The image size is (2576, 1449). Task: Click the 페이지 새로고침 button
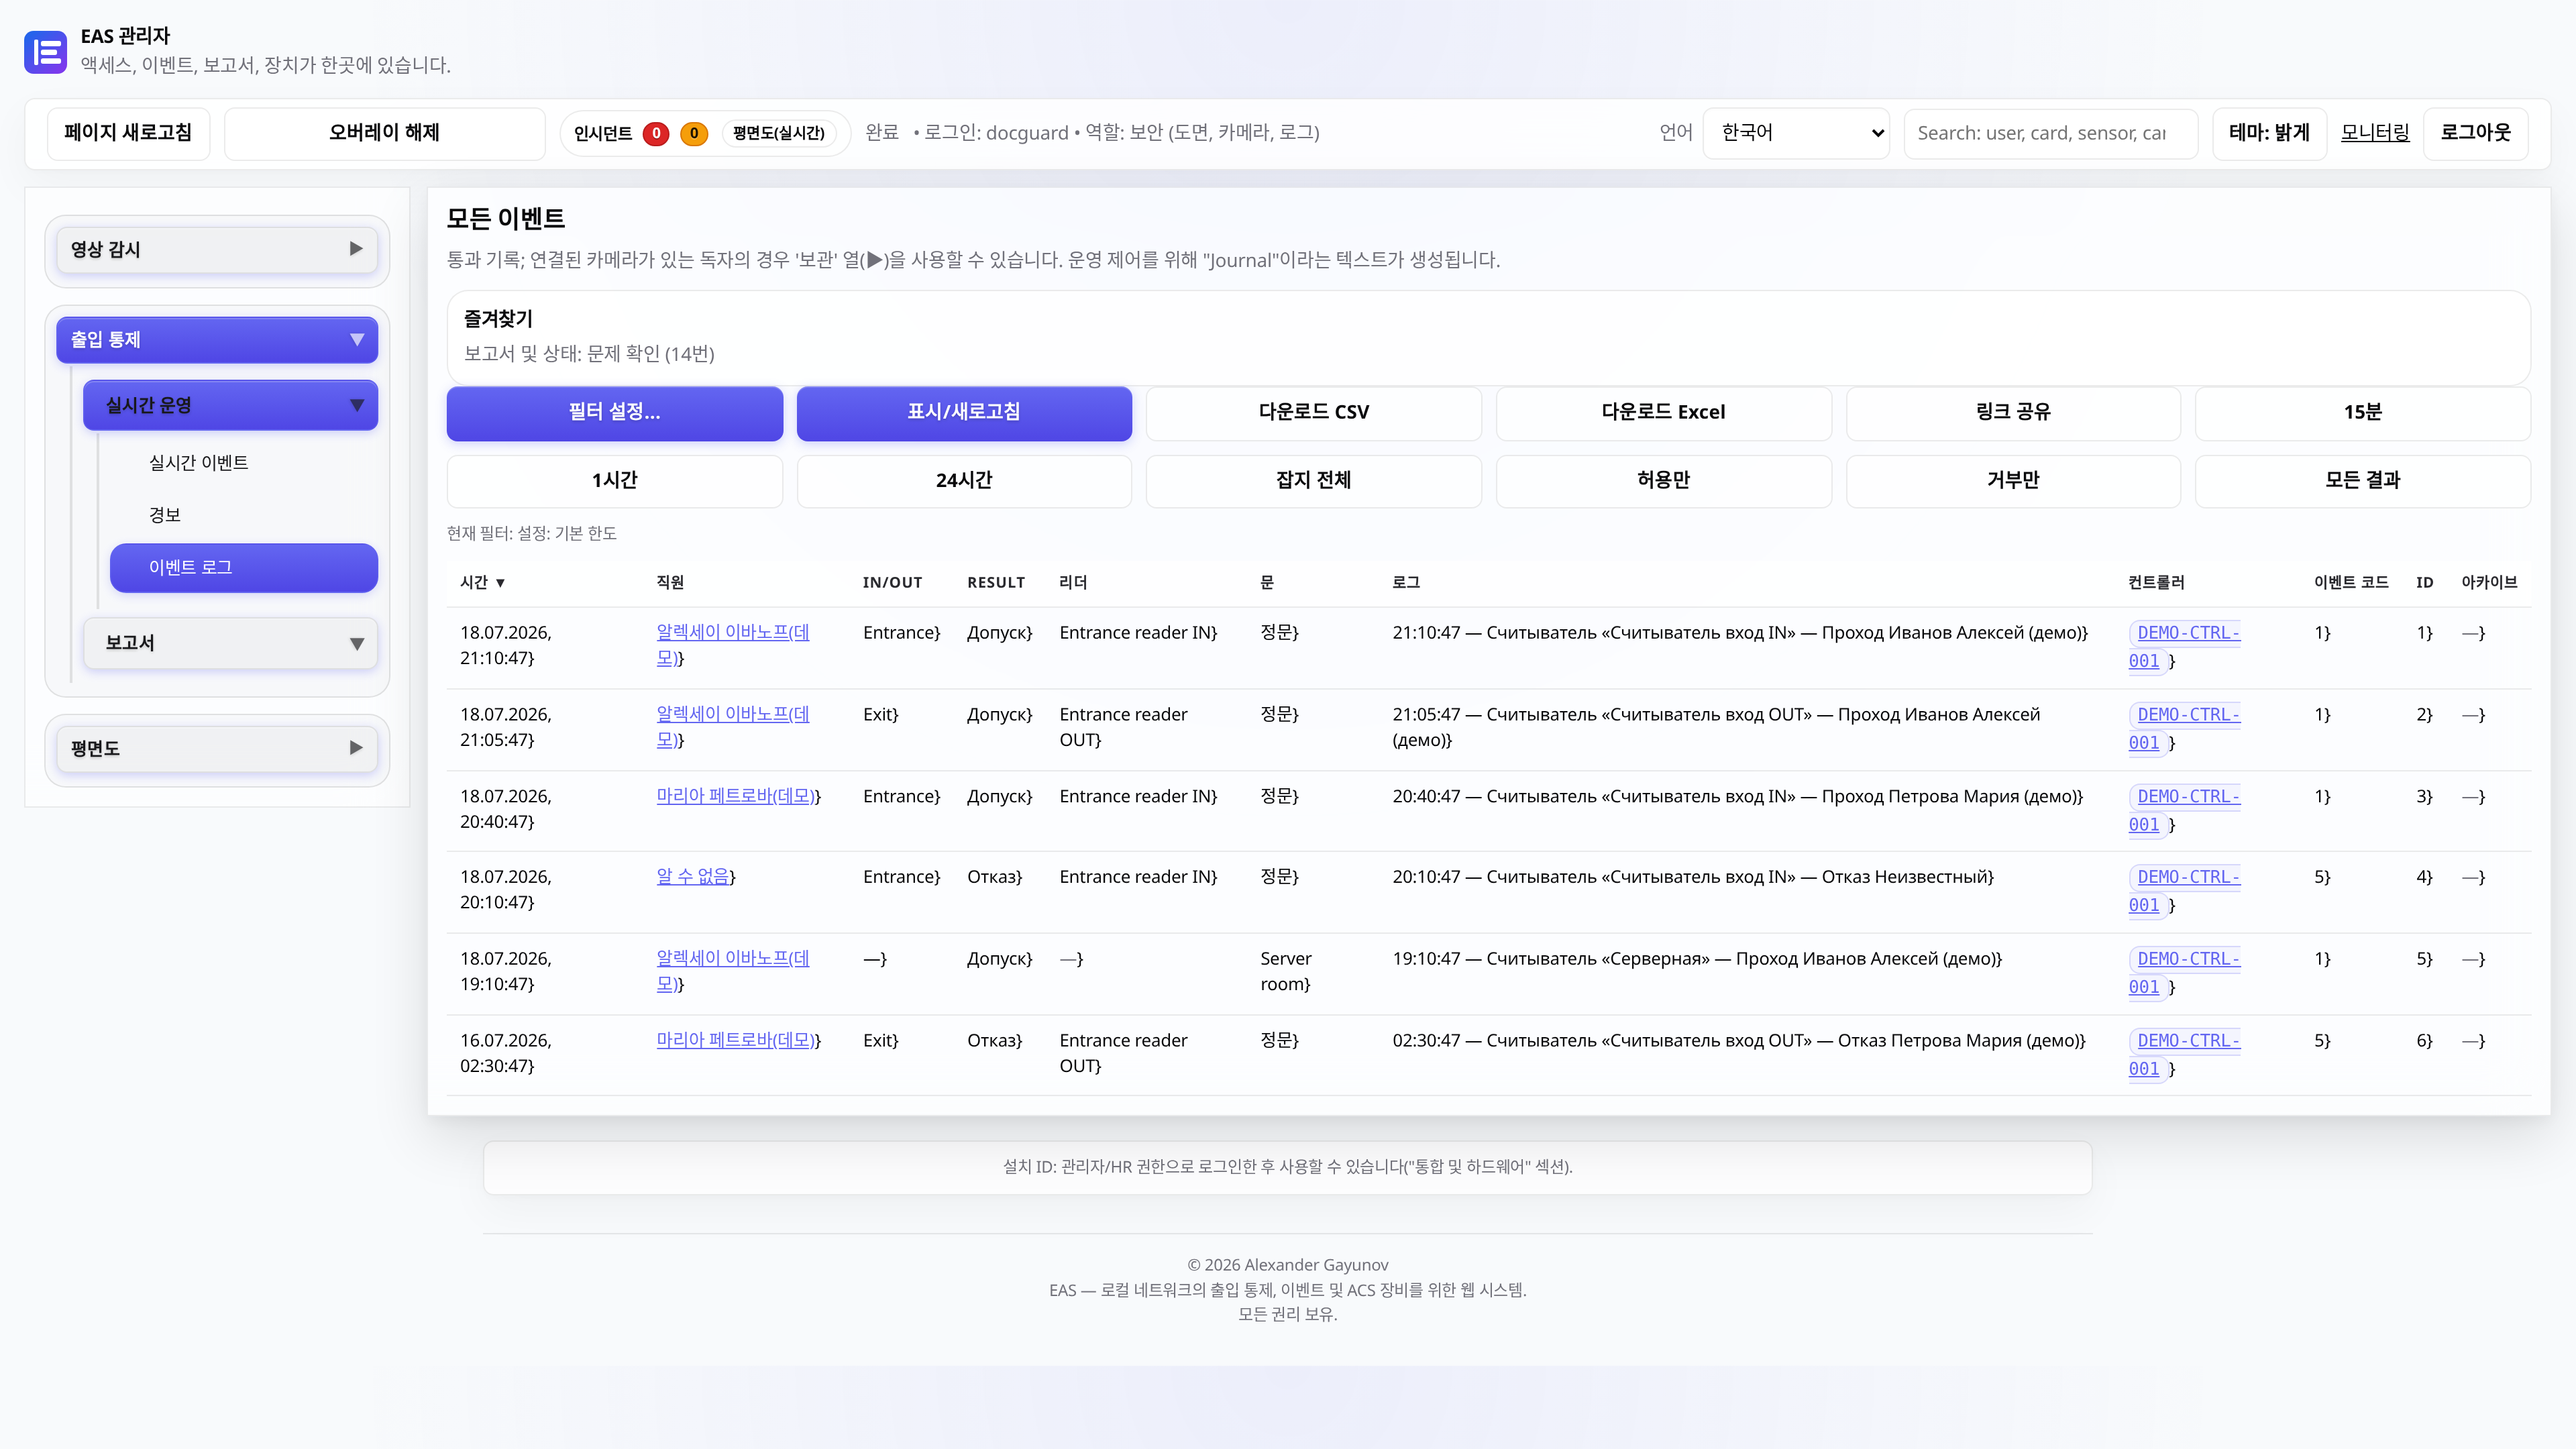pos(128,133)
